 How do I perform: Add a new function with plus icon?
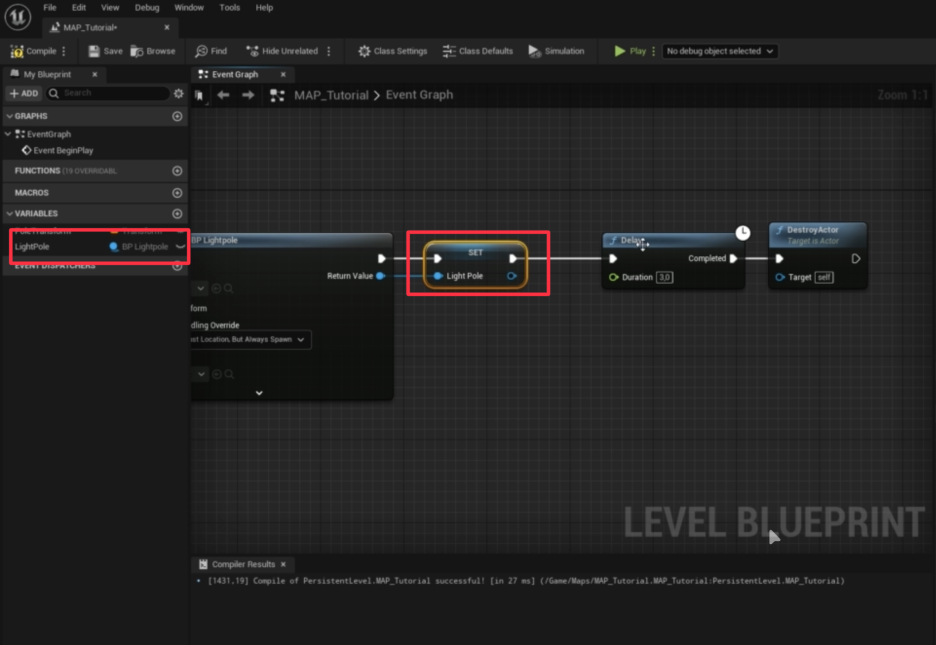[177, 171]
